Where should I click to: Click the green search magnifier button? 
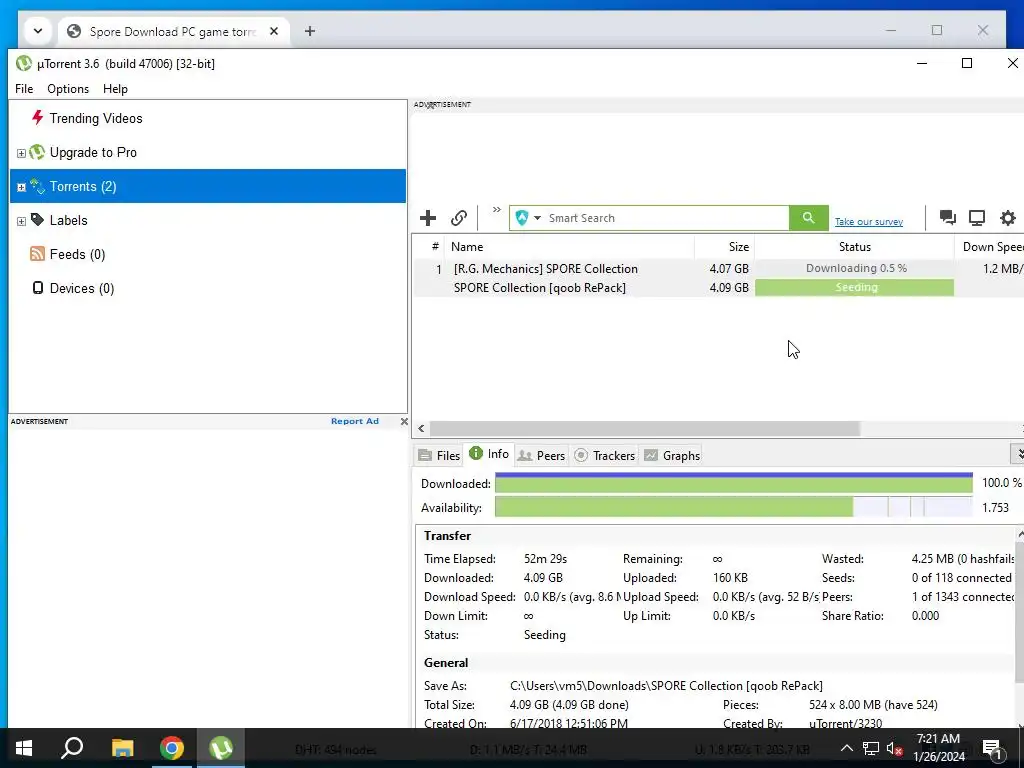tap(808, 218)
